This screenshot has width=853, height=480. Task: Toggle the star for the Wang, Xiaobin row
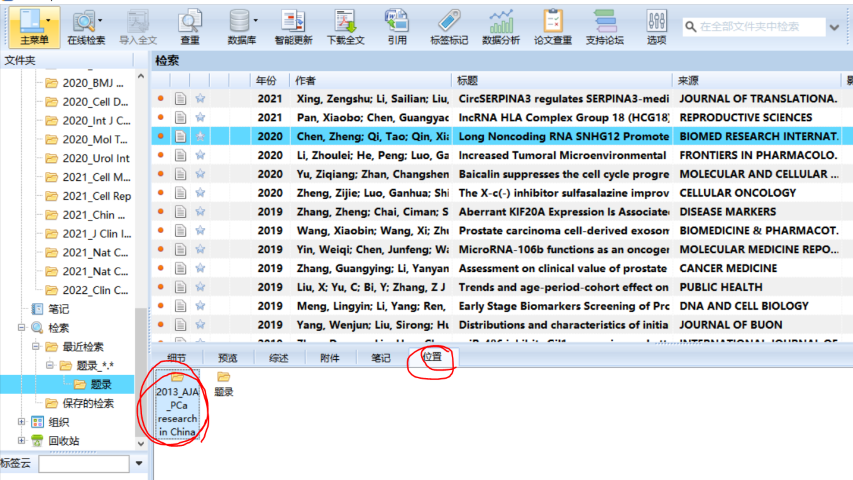pos(200,231)
